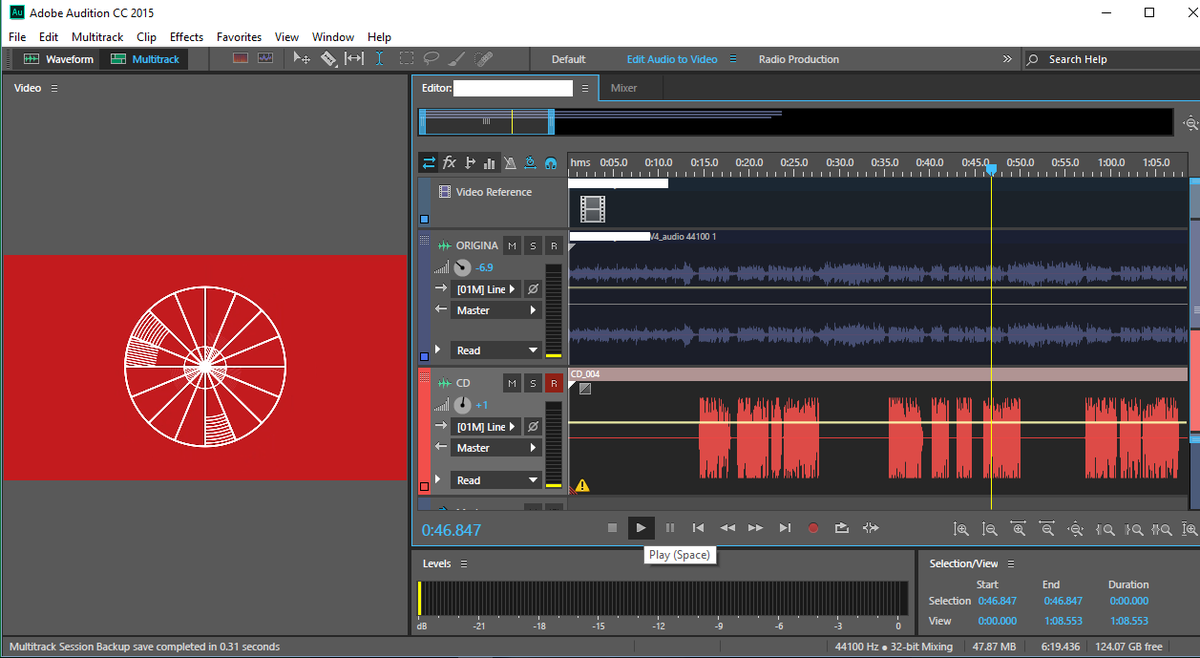
Task: Open CD track input [01M] Line dropdown
Action: [x=487, y=427]
